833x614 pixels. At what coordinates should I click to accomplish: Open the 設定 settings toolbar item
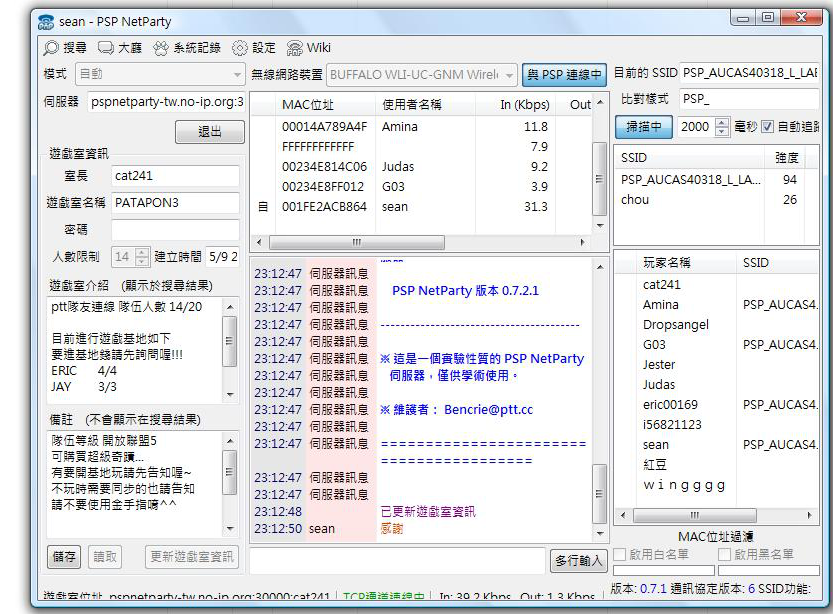[x=254, y=48]
